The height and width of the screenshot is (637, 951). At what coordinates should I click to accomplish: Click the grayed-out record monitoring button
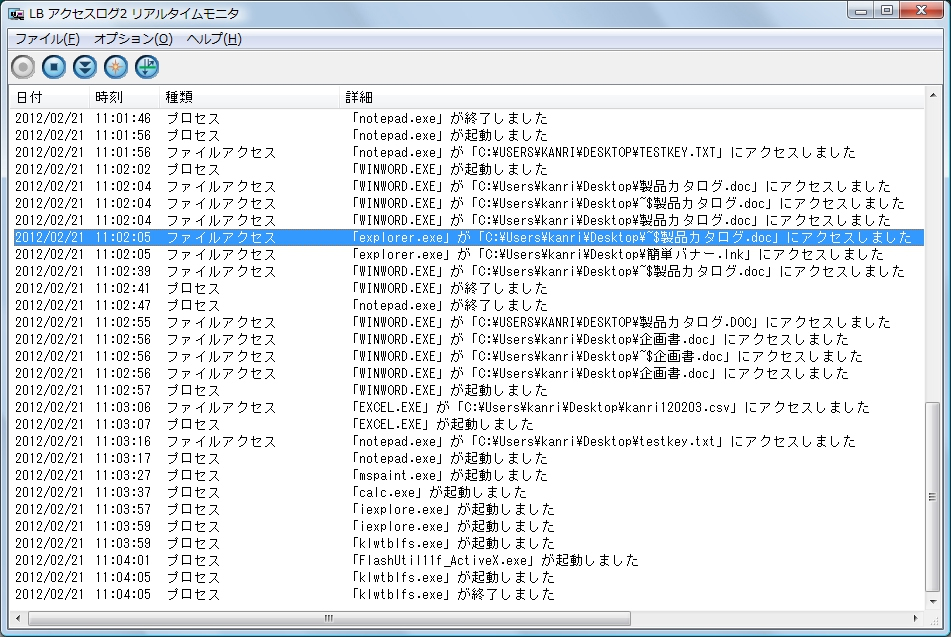tap(23, 67)
